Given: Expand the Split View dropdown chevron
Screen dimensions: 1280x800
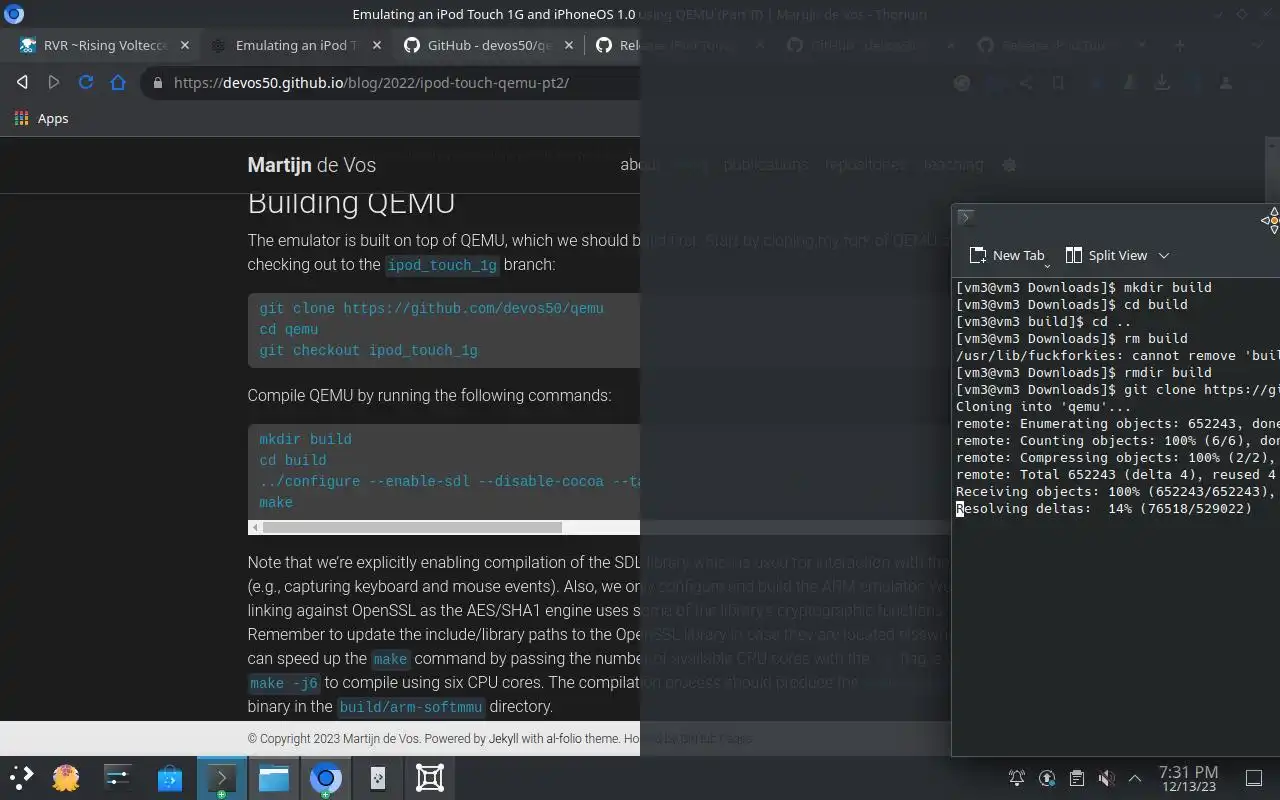Looking at the screenshot, I should click(x=1163, y=255).
